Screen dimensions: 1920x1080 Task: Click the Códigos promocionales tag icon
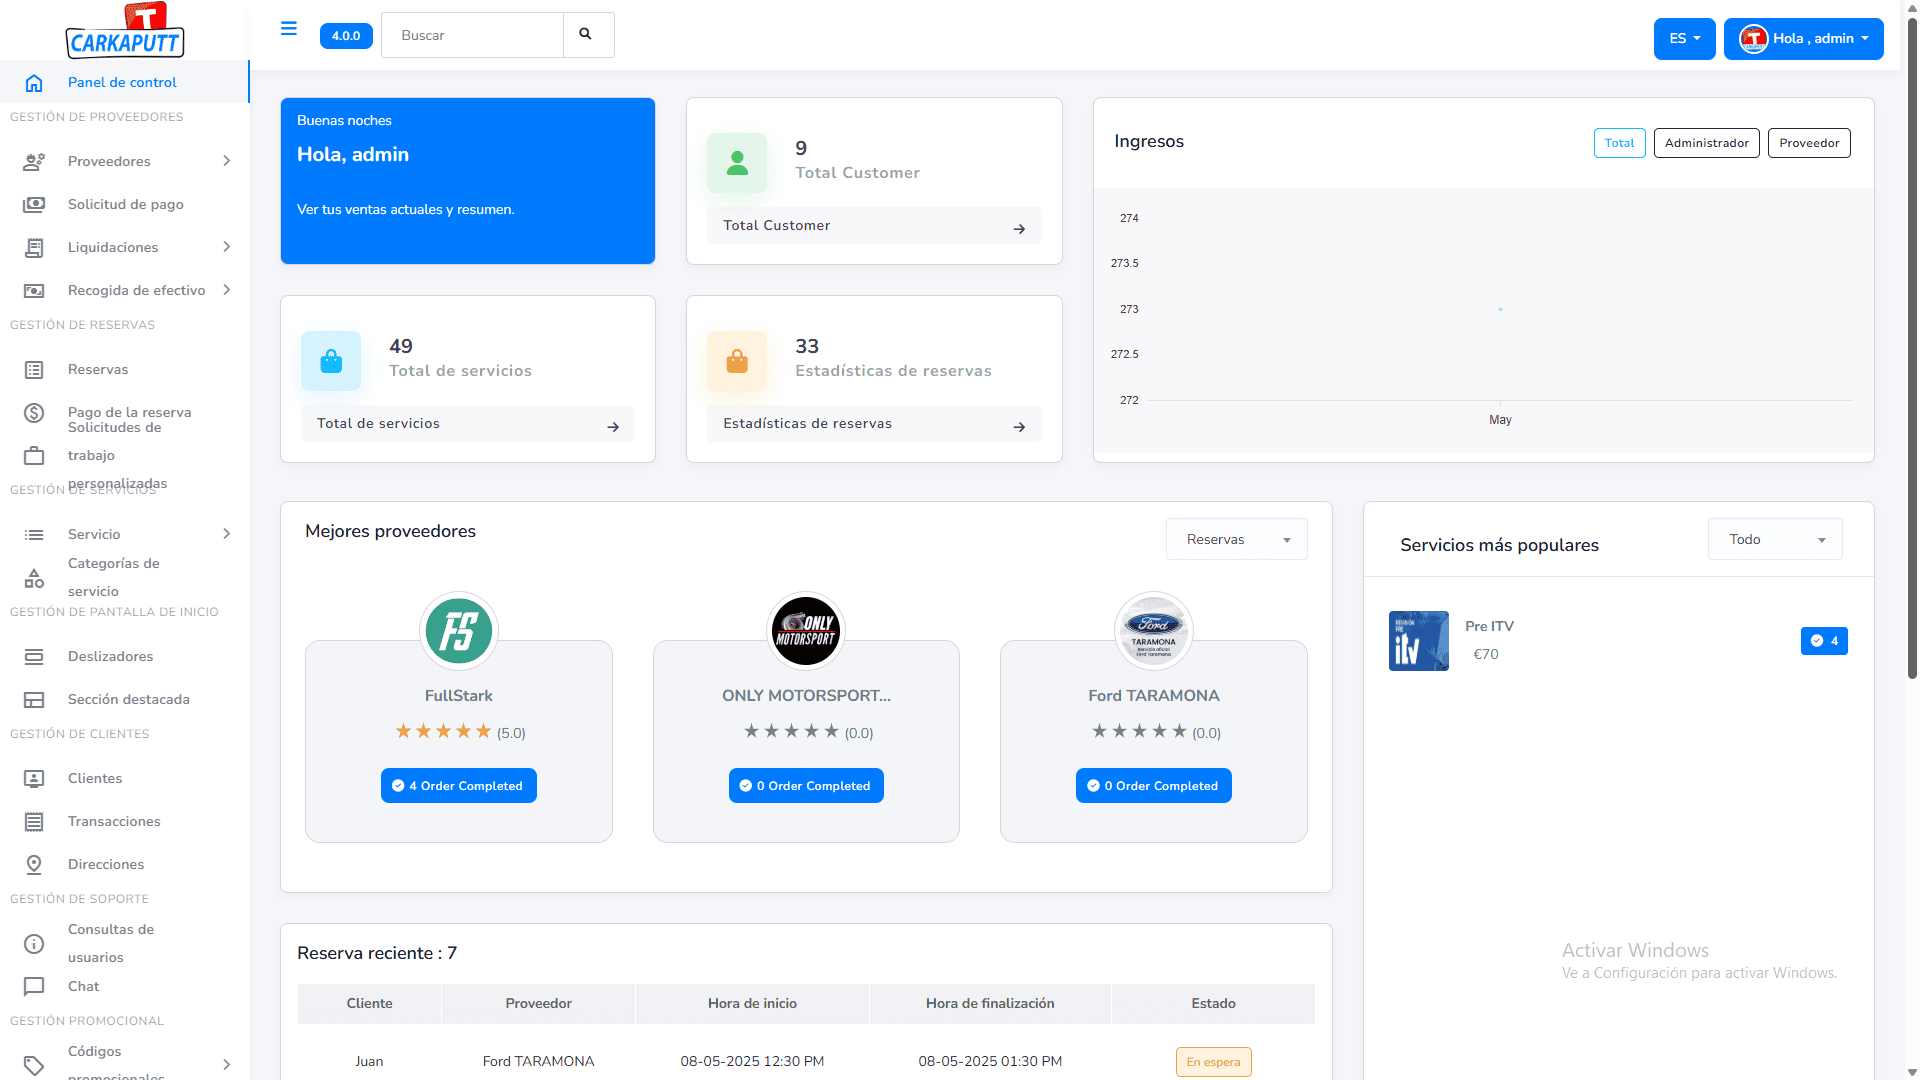34,1065
